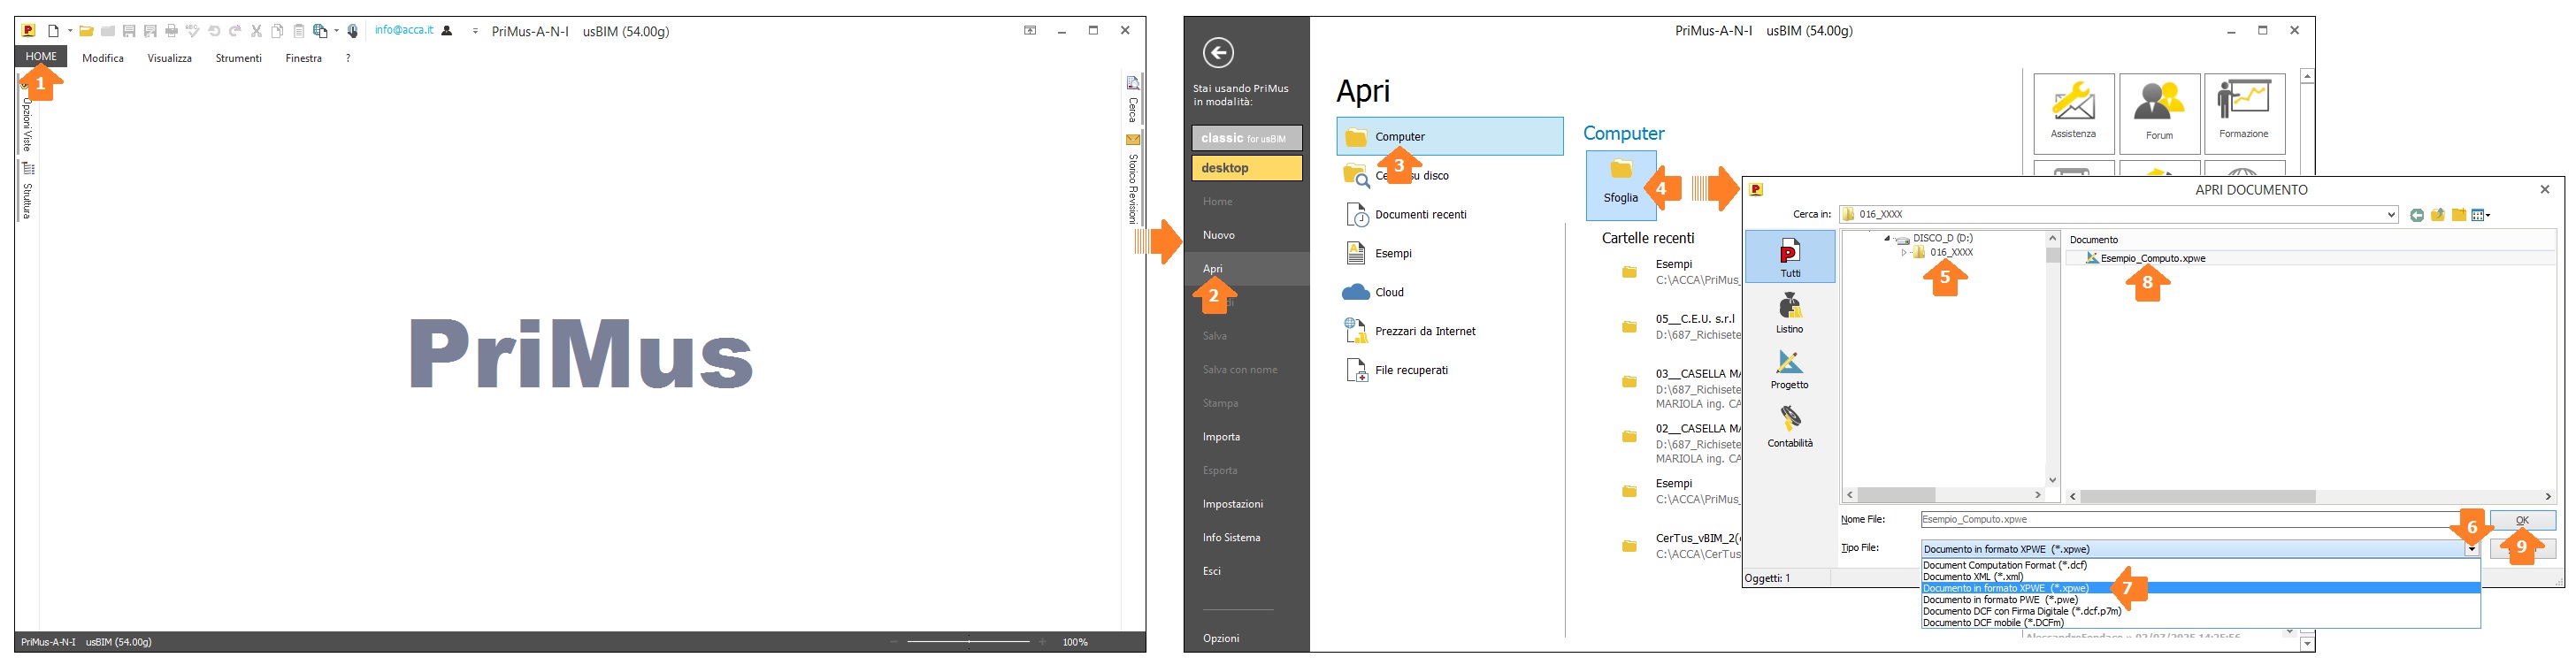Click the green back arrow in Apri Documento
Viewport: 2576px width, 665px height.
2417,215
